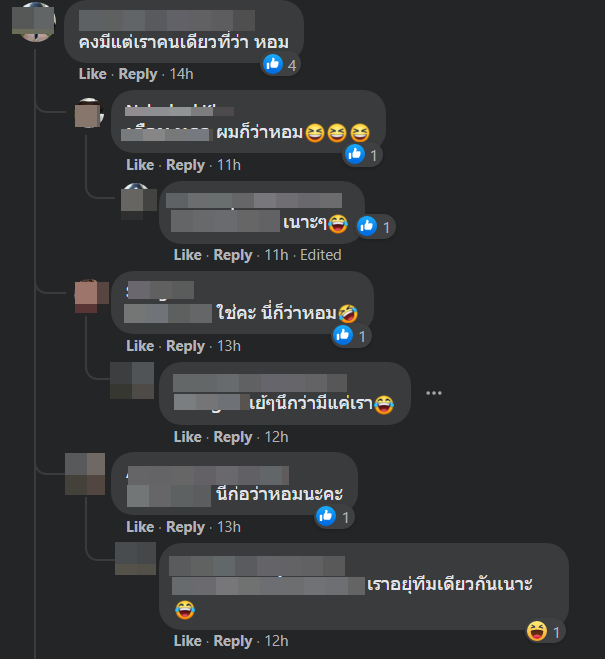Reply to the 'ผมก็ว่าหอม' comment

point(185,165)
